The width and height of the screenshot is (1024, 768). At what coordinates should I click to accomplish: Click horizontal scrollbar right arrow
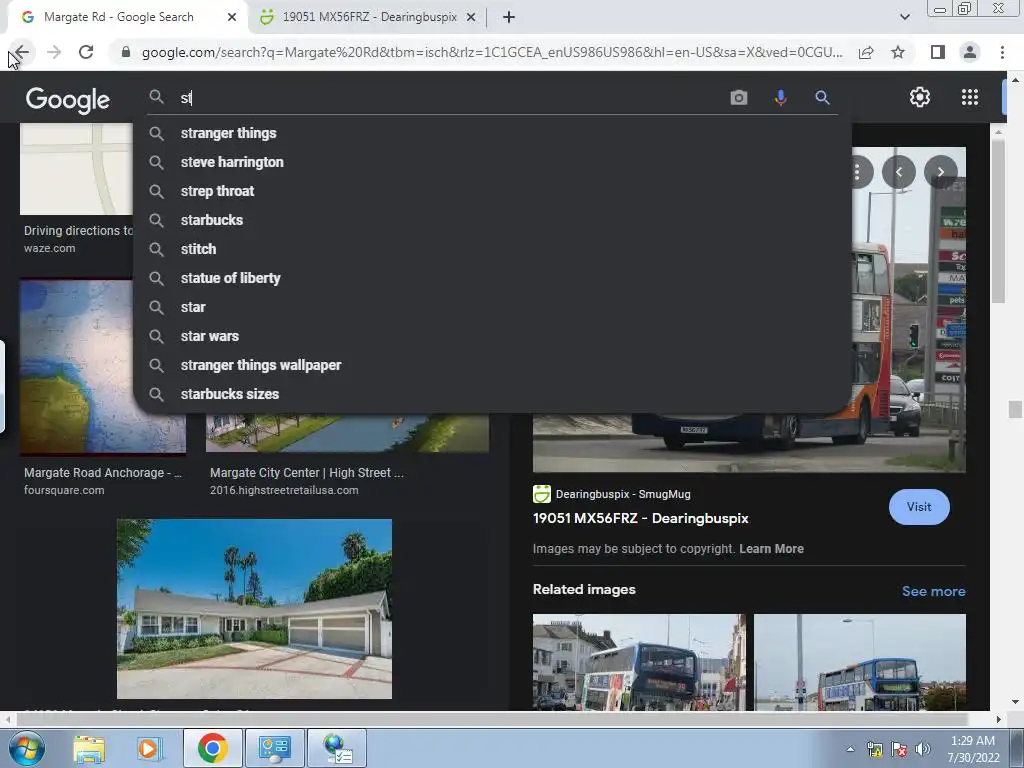(x=998, y=719)
